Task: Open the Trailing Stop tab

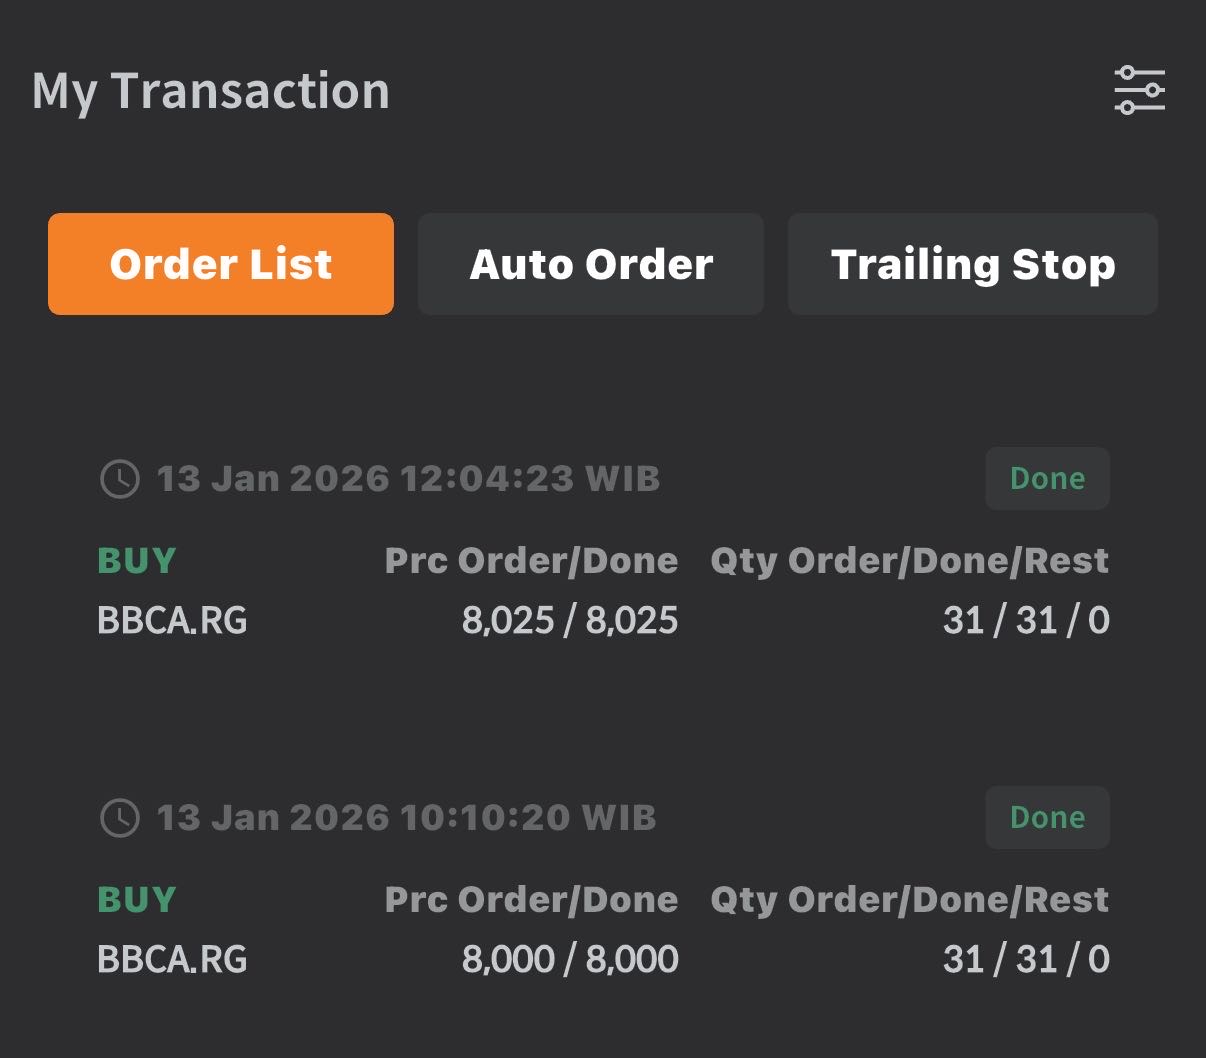Action: coord(972,264)
